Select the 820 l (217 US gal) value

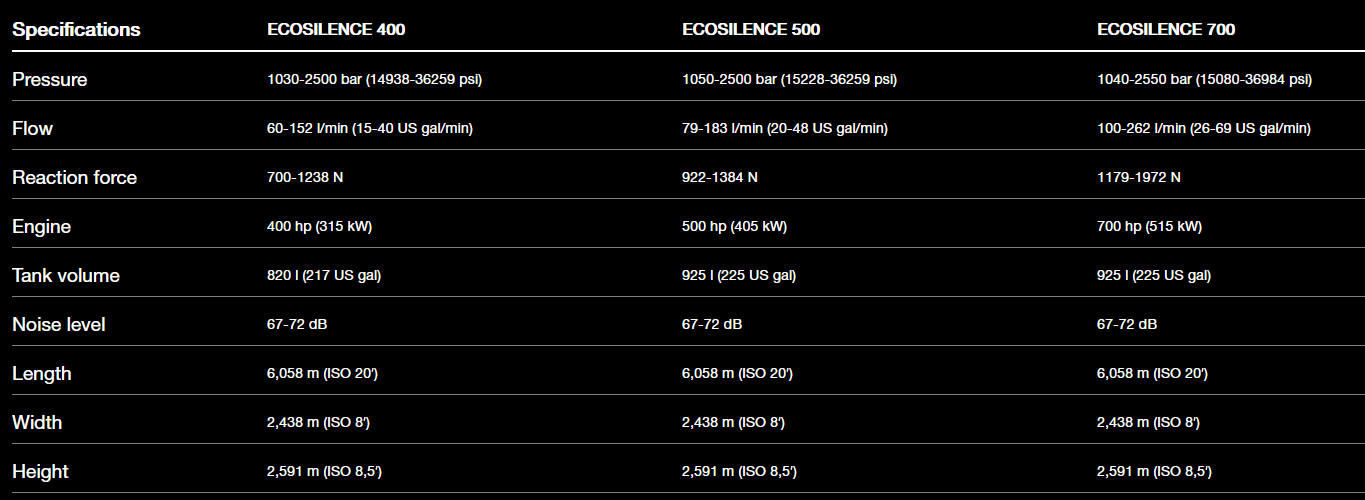[x=324, y=276]
